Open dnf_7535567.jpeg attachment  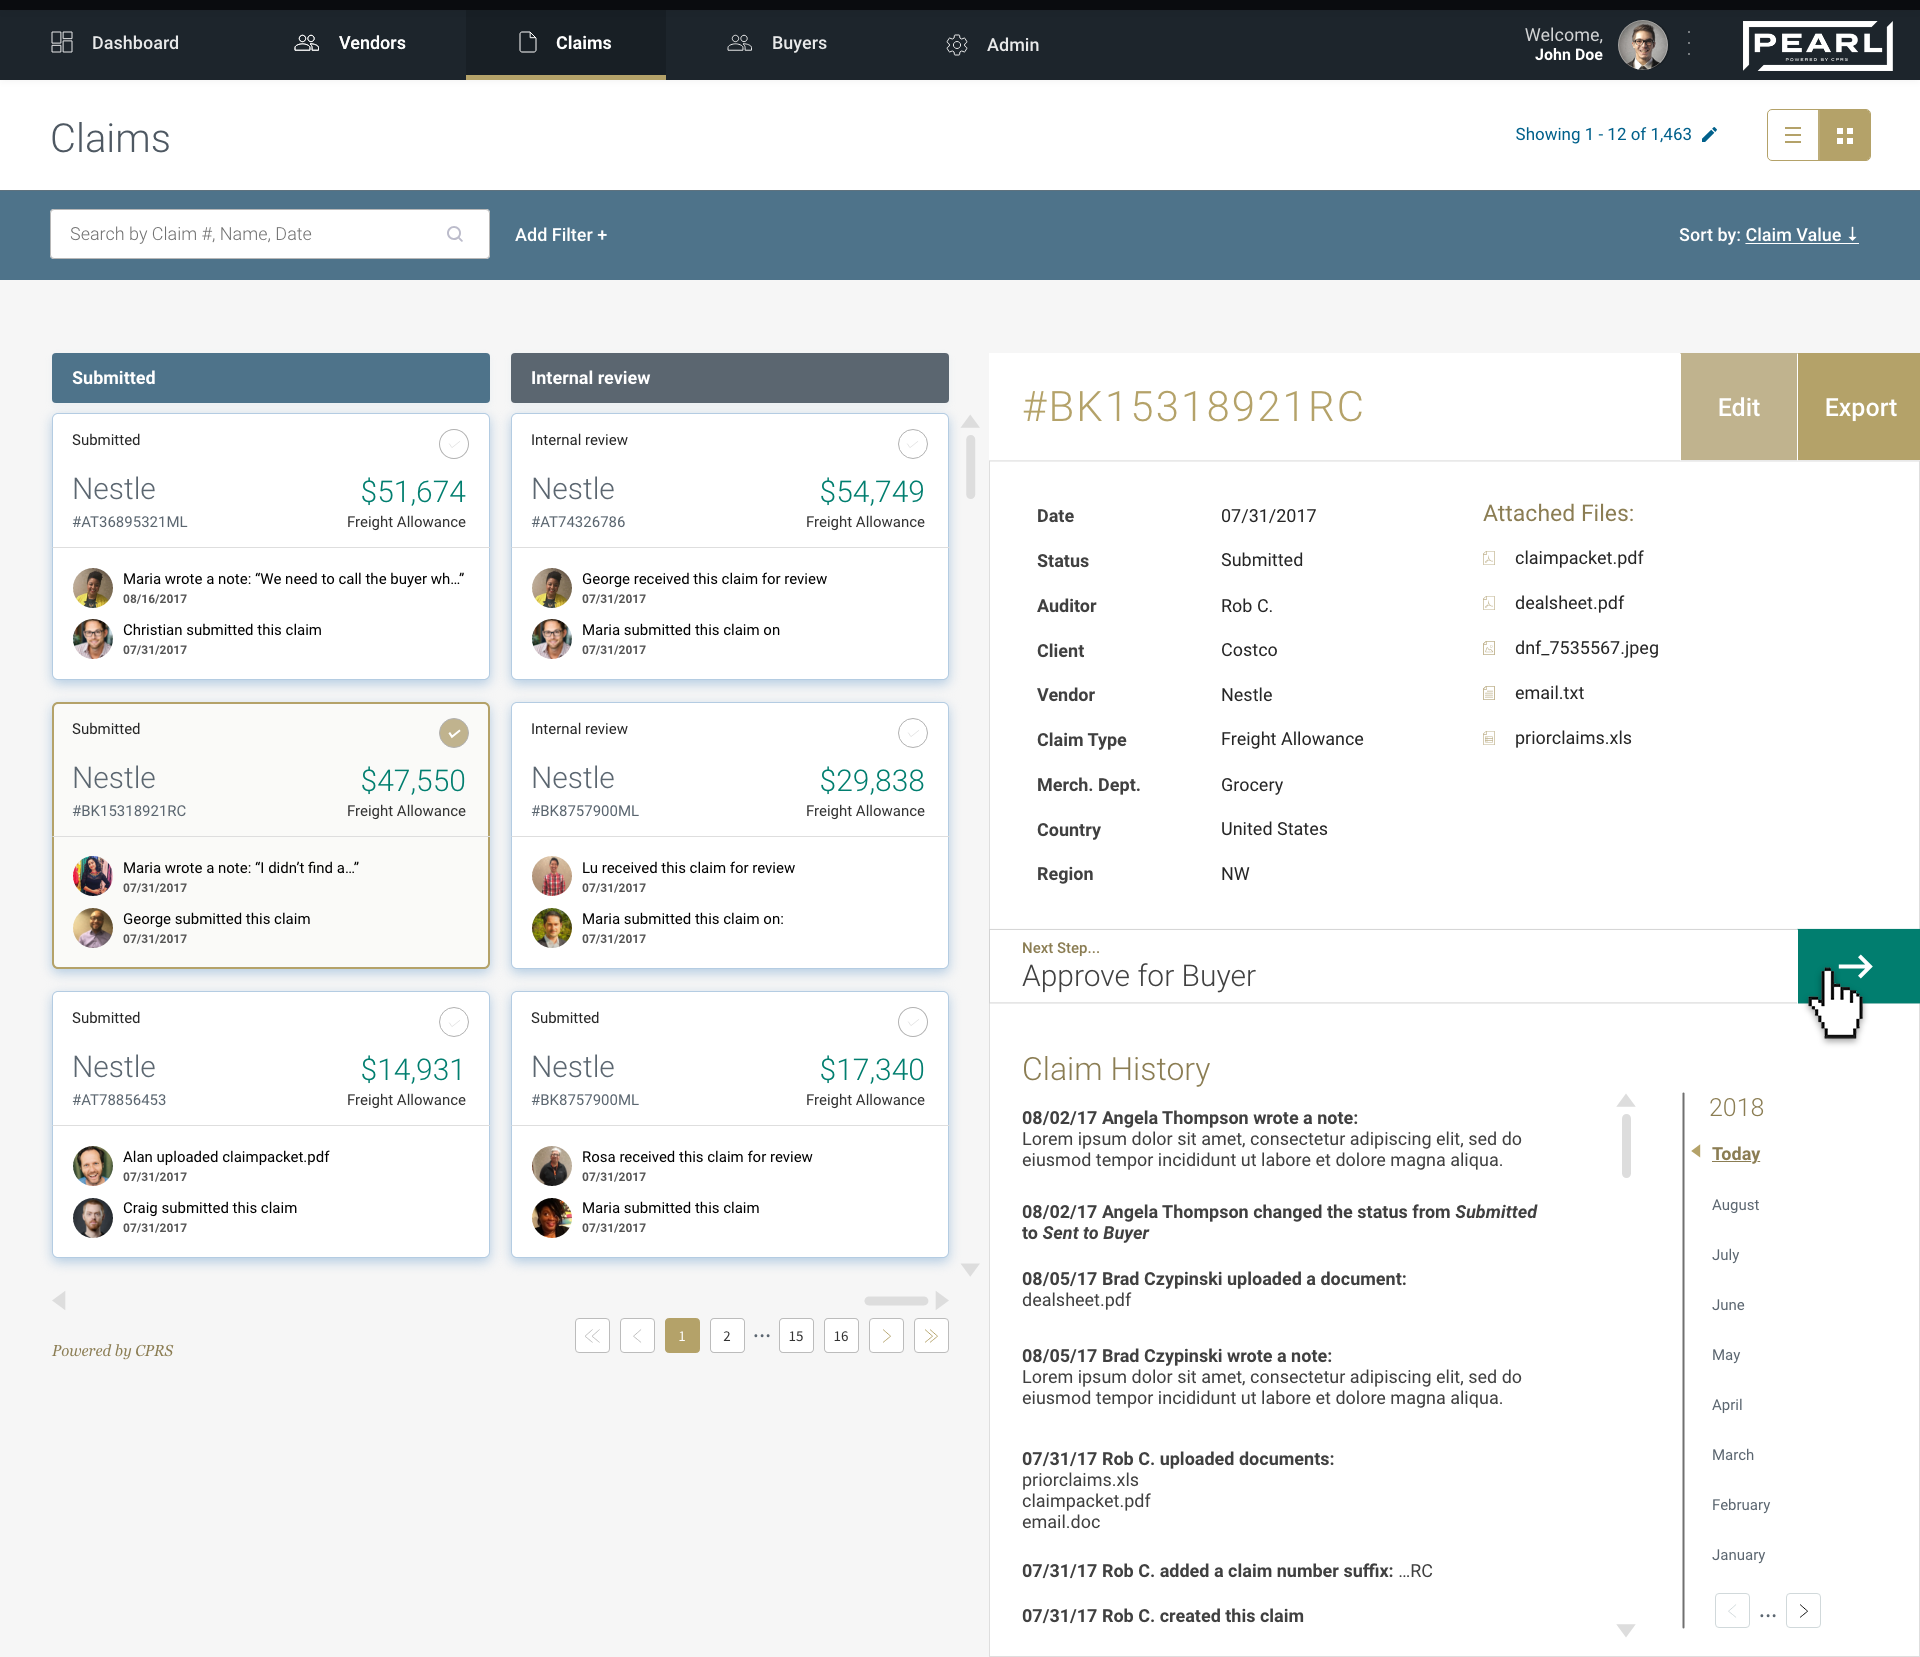coord(1586,648)
